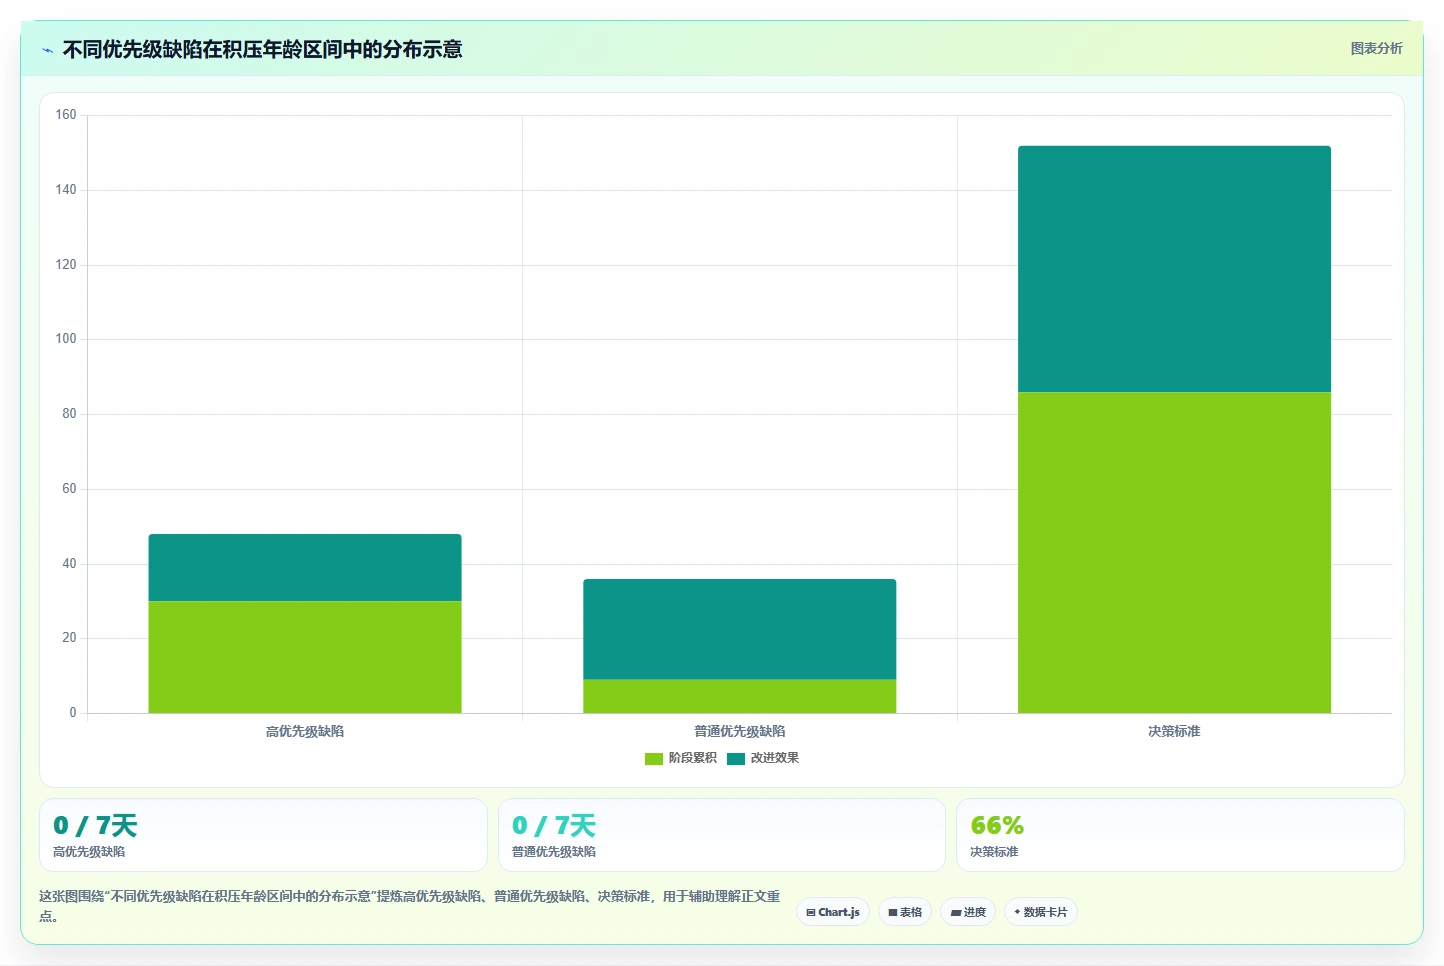Screen dimensions: 1444x966
Task: Click the Chart.js tag chip
Action: coord(833,912)
